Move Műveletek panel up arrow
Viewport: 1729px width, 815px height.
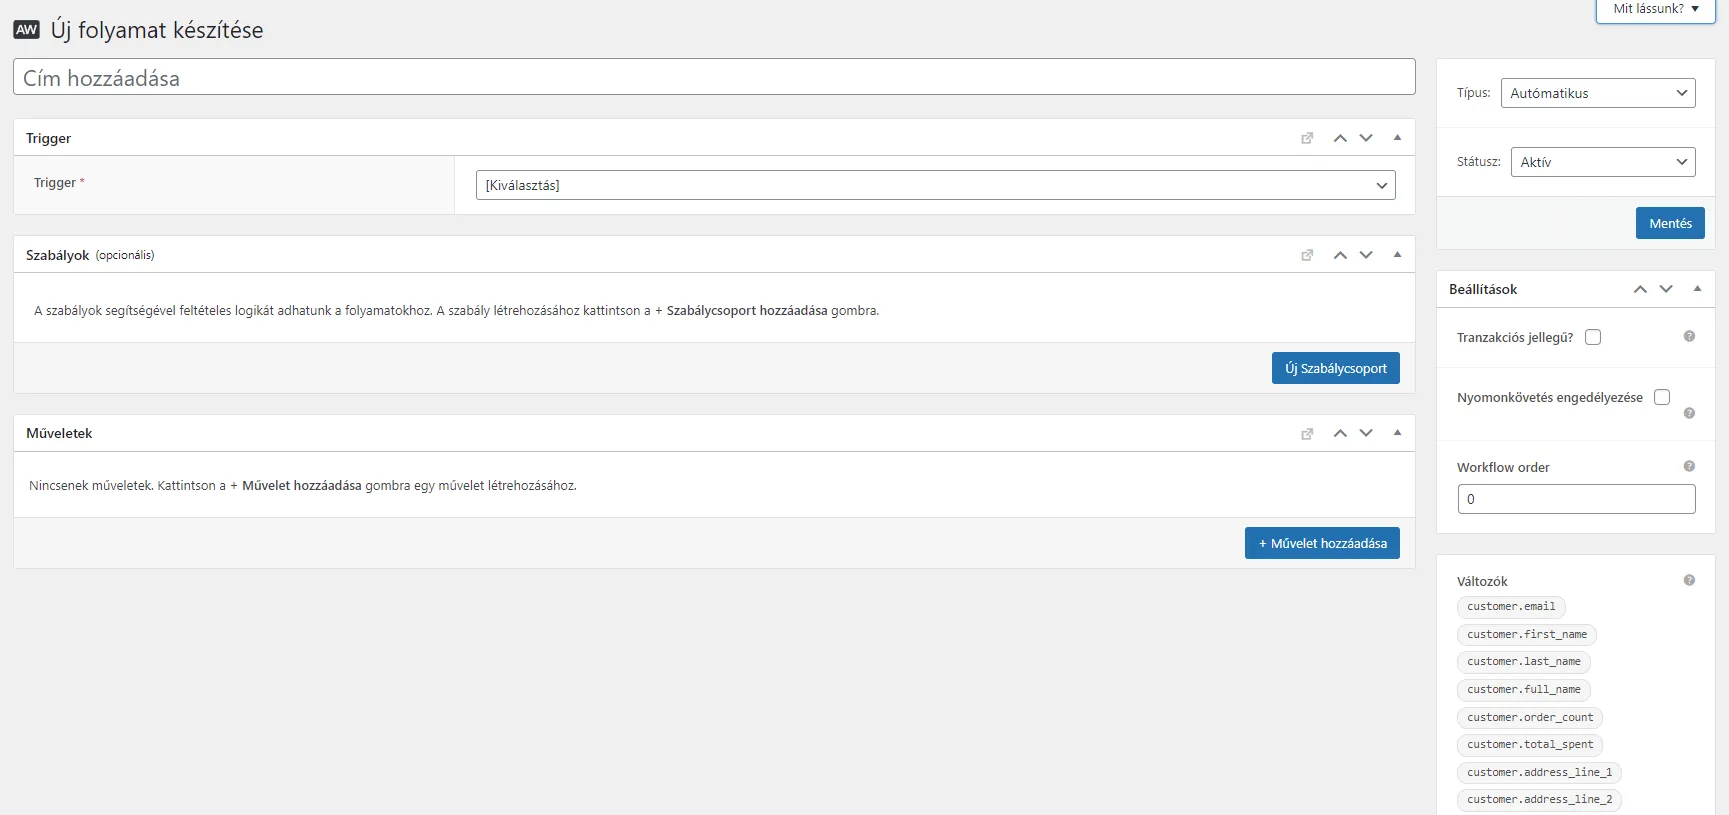click(1340, 433)
